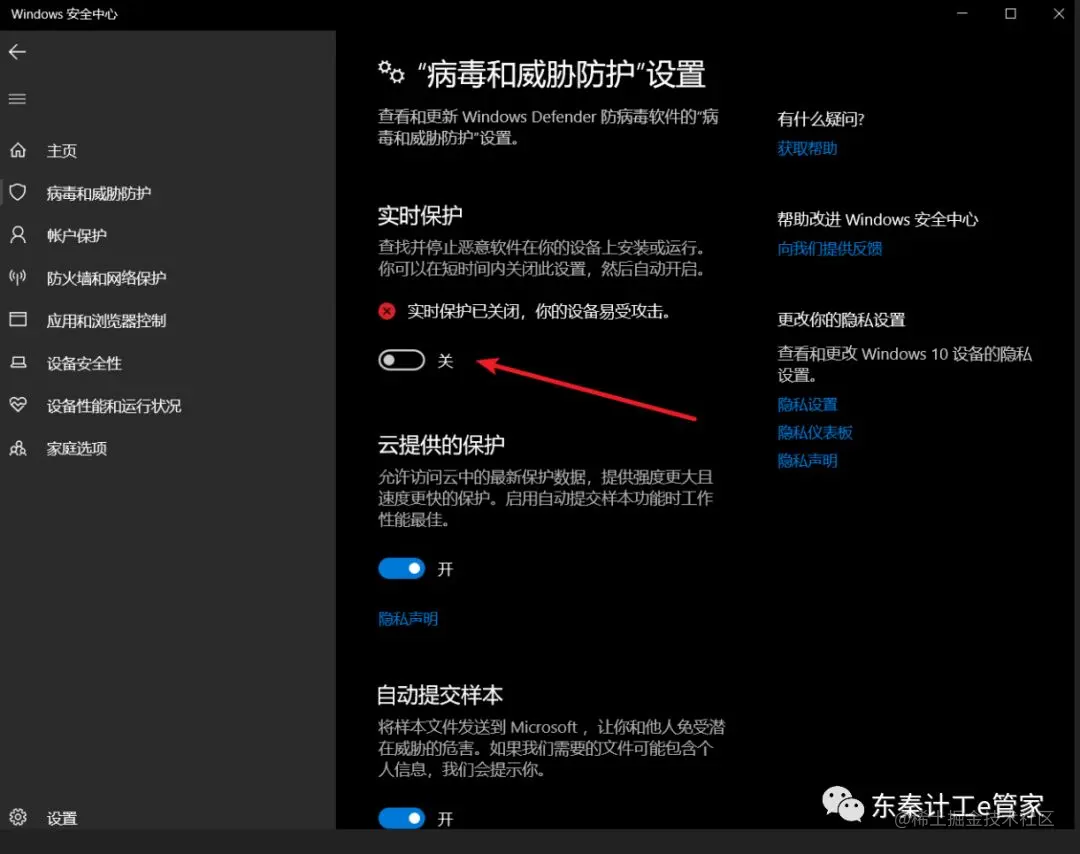Open 帐户保护 settings
Image resolution: width=1080 pixels, height=854 pixels.
pyautogui.click(x=74, y=235)
